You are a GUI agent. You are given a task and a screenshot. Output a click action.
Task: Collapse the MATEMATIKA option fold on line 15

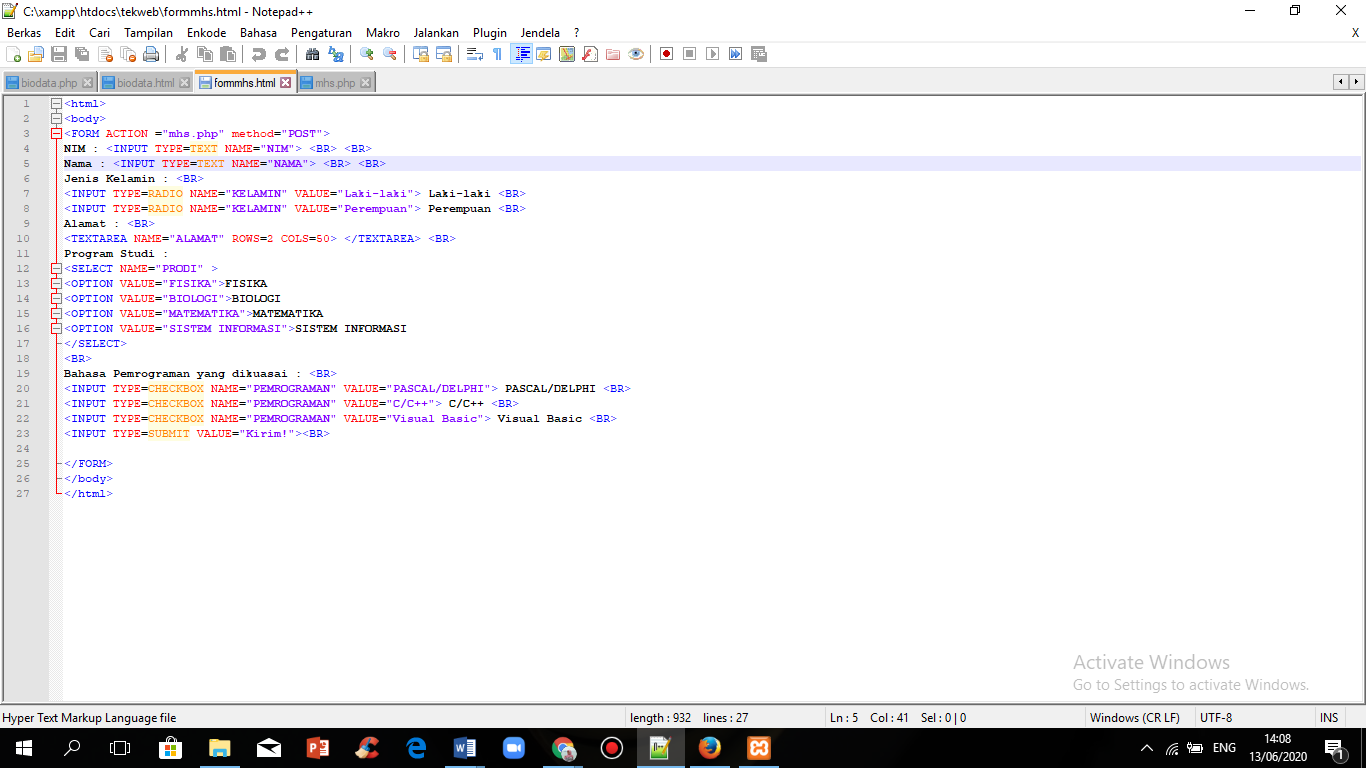(56, 313)
